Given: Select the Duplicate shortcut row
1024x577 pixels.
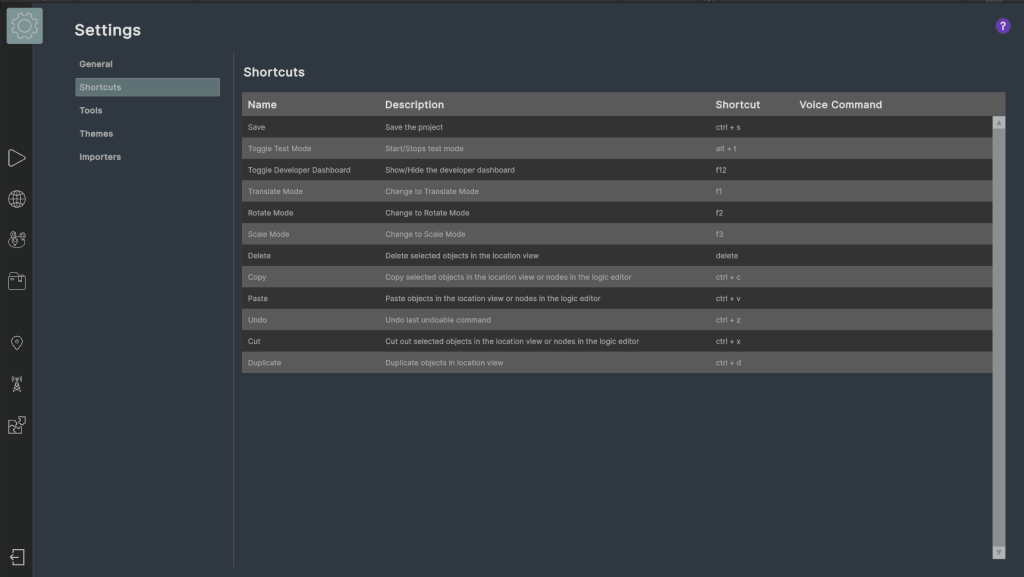Looking at the screenshot, I should 616,362.
